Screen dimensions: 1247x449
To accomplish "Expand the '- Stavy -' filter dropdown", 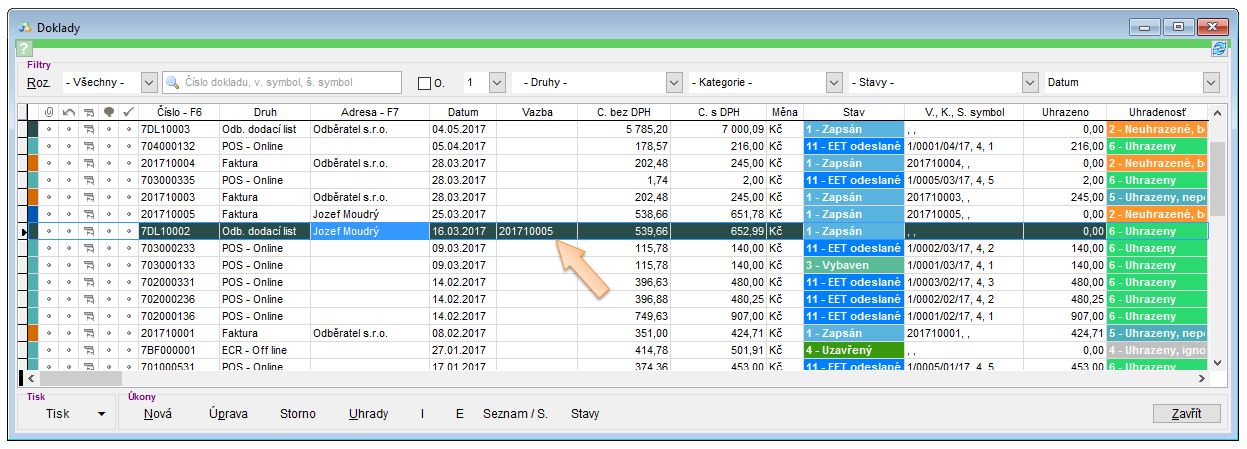I will pos(1030,83).
